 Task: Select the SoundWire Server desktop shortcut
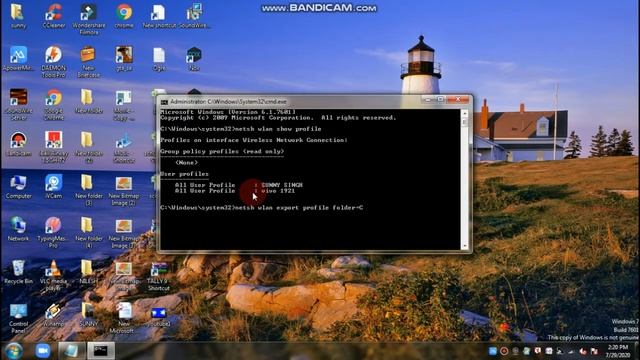(18, 104)
